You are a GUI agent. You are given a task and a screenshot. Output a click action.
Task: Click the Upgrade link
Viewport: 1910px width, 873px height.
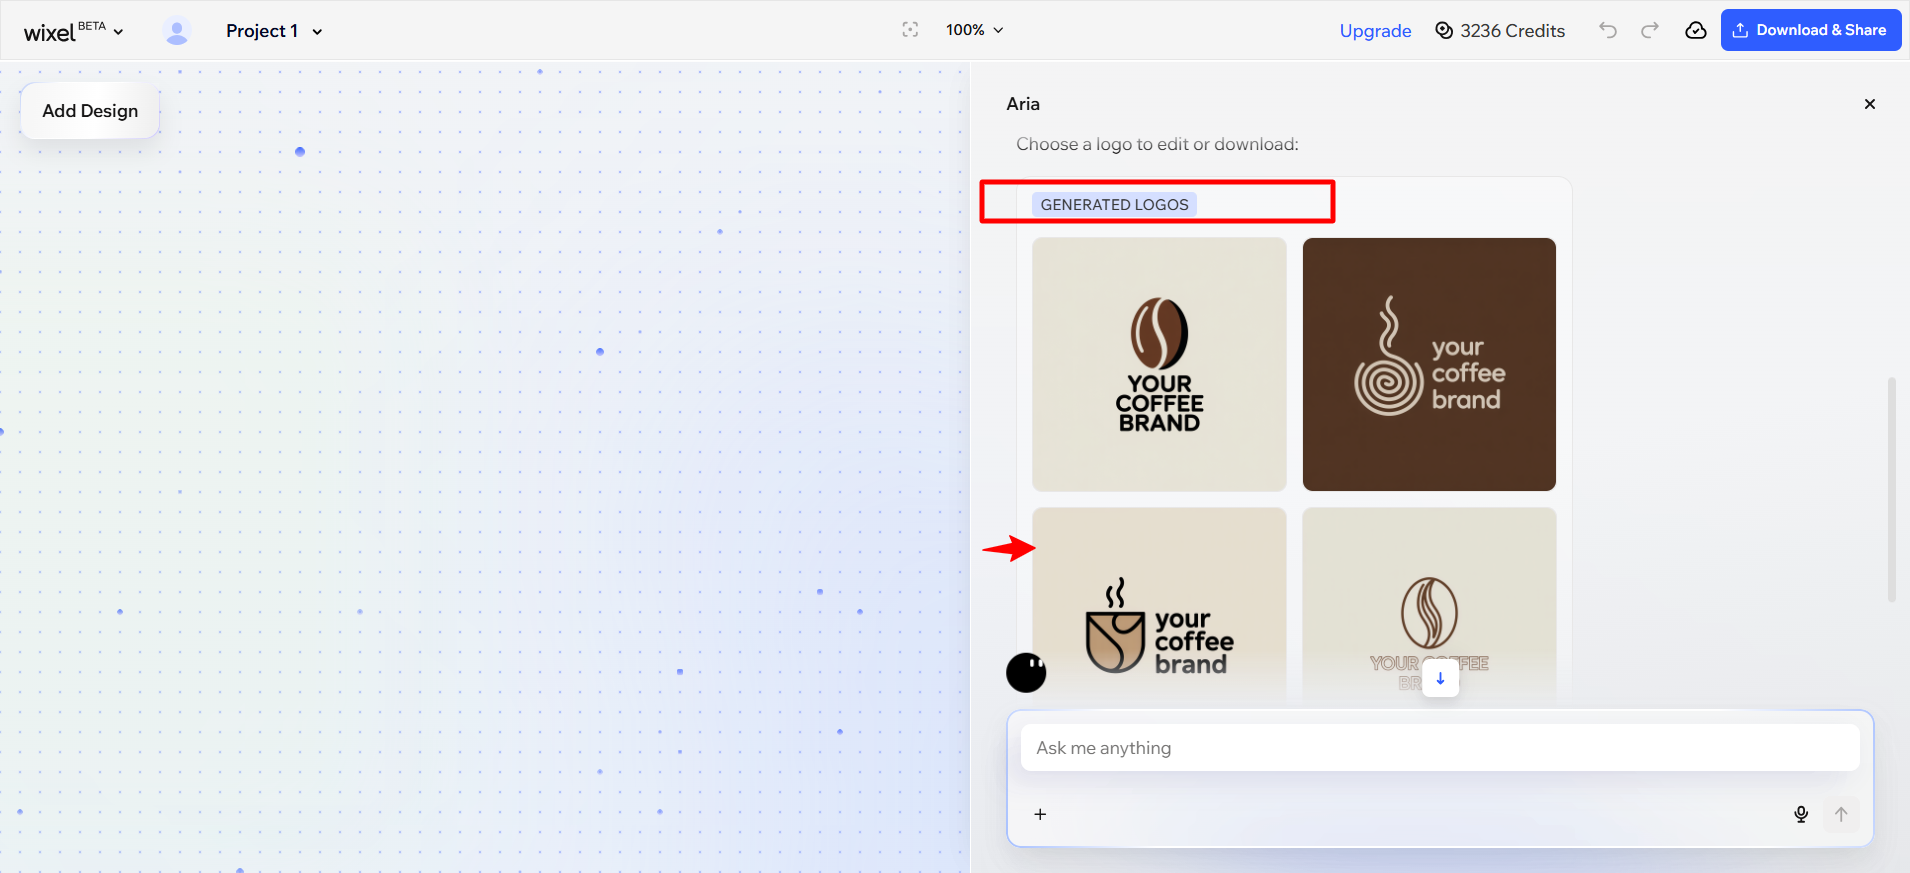click(1375, 31)
